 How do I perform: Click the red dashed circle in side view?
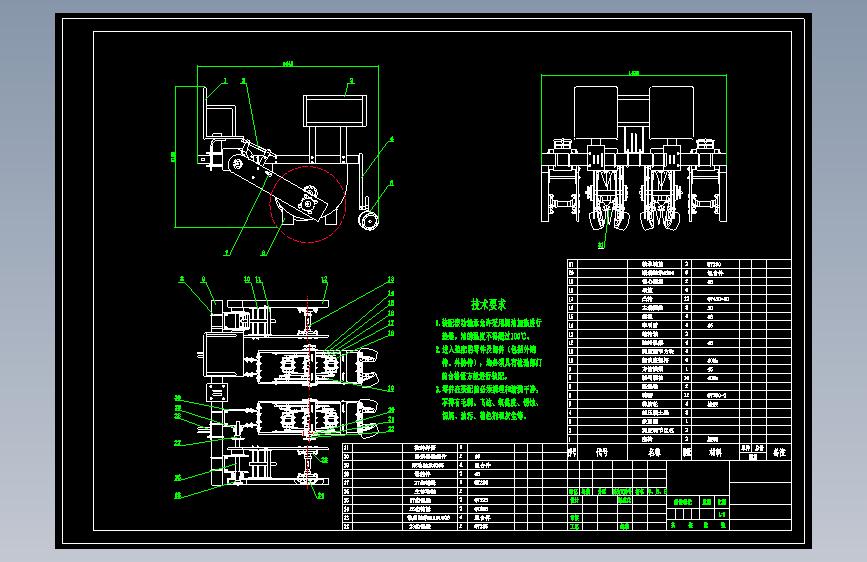coord(307,204)
